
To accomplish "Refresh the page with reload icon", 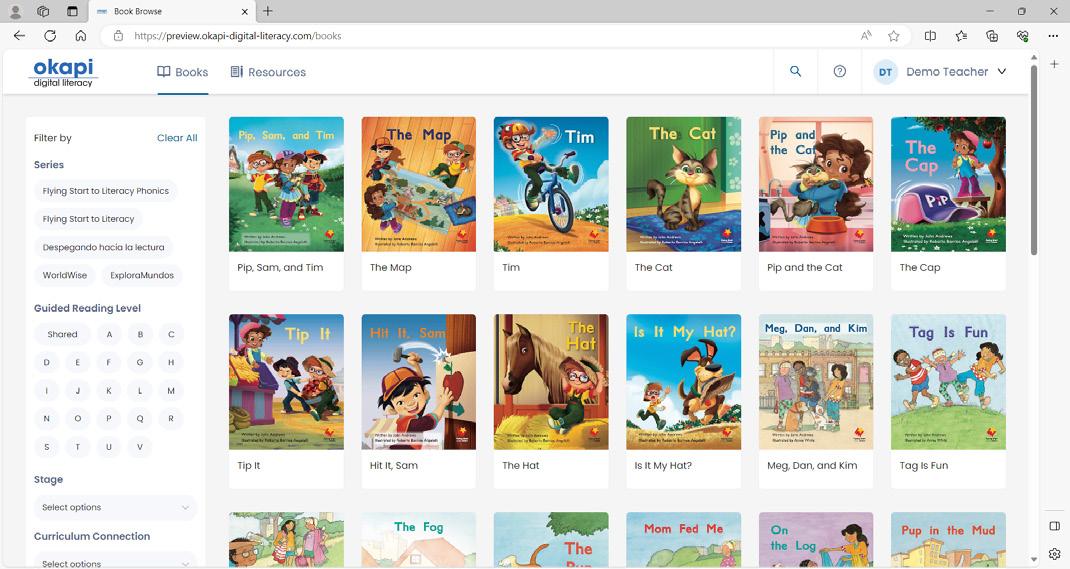I will [x=50, y=35].
